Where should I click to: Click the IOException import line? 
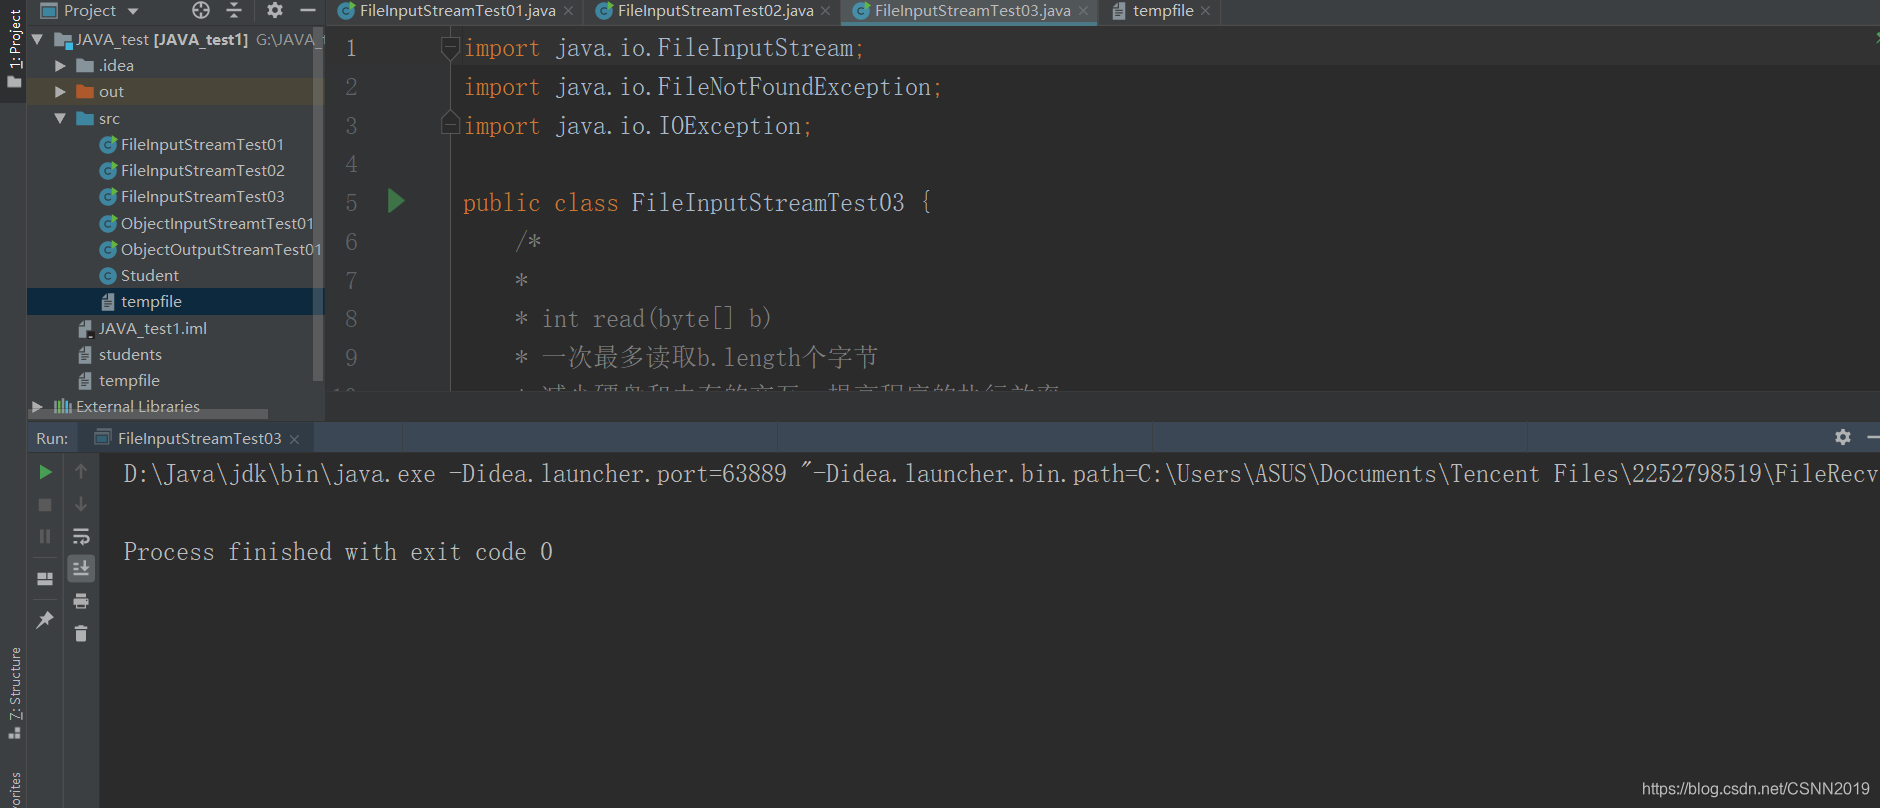[x=638, y=126]
